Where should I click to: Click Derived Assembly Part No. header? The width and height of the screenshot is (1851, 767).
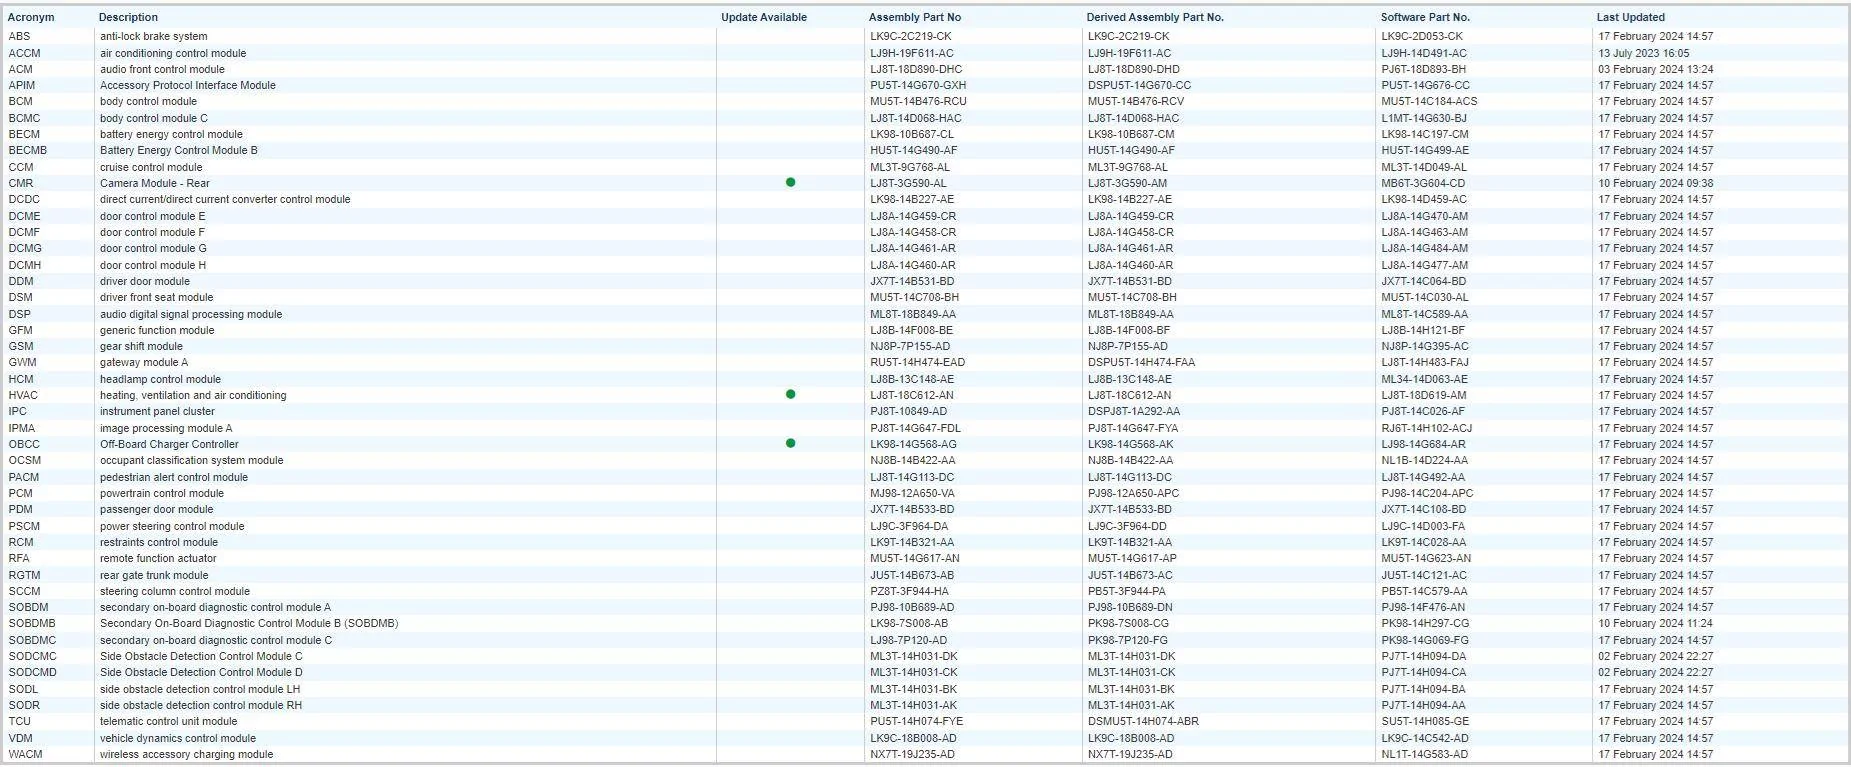1155,17
